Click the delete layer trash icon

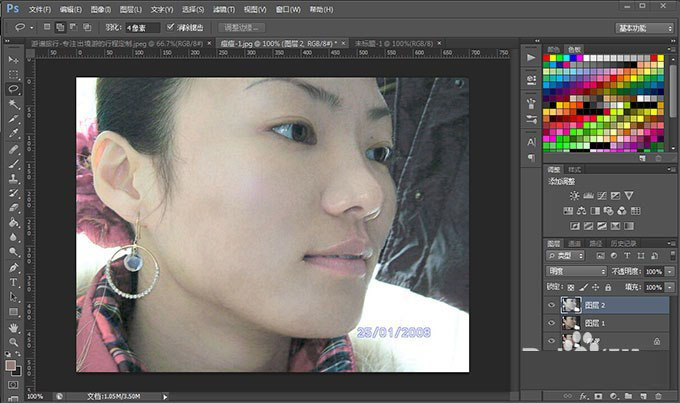[657, 397]
